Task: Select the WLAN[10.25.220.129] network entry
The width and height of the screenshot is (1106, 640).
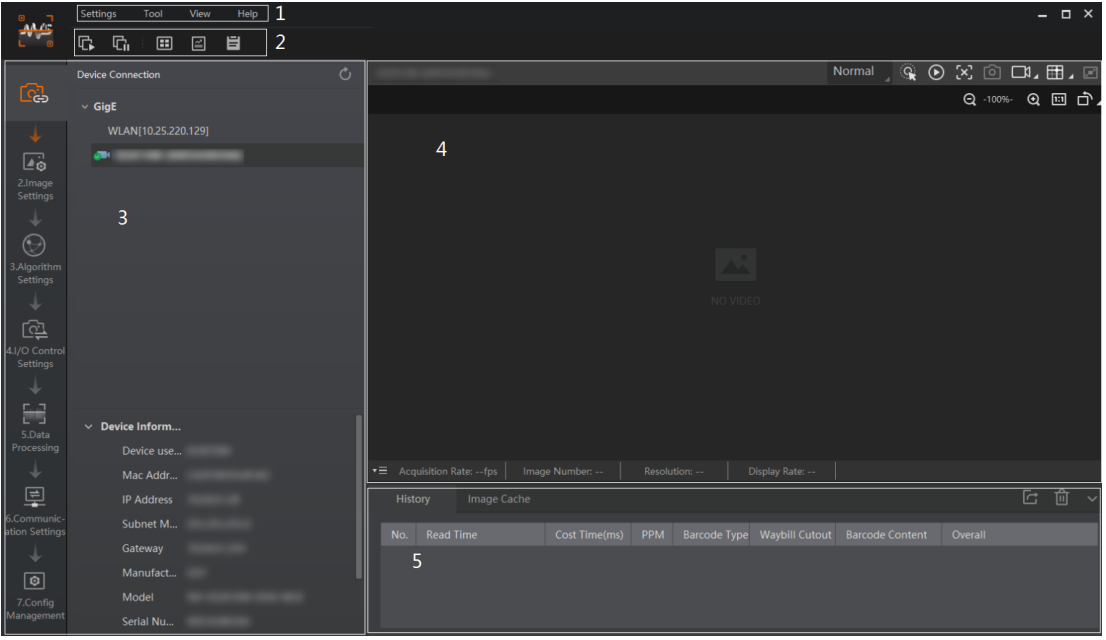Action: coord(158,131)
